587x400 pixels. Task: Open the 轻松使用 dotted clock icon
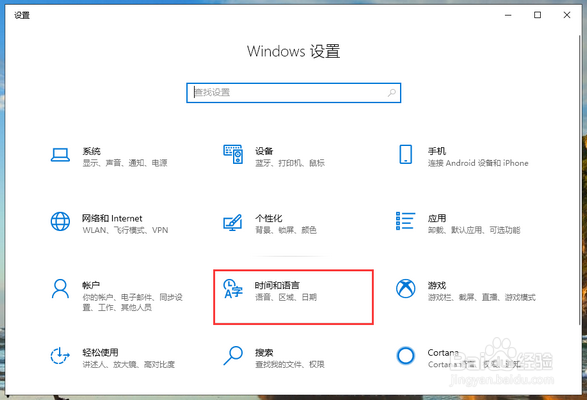[x=60, y=355]
